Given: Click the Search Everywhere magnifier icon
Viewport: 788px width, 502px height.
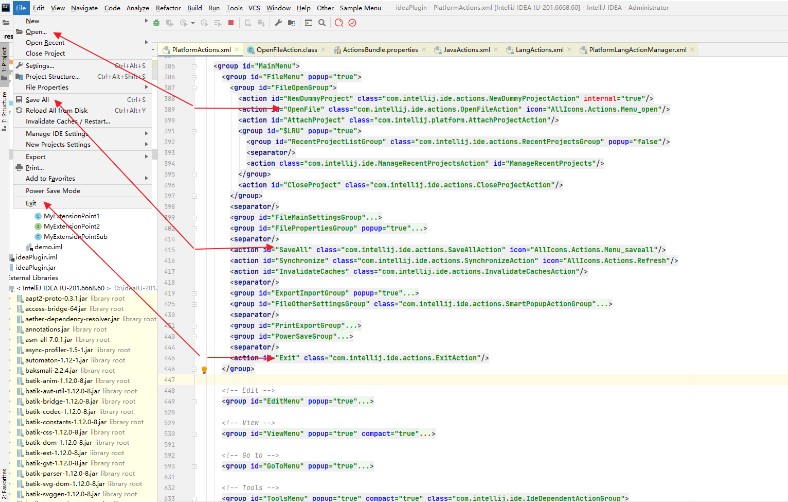Looking at the screenshot, I should pos(322,23).
